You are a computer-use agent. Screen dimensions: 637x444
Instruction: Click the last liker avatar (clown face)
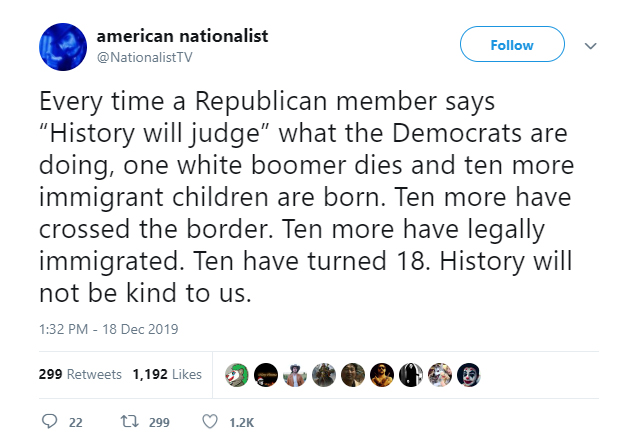(468, 374)
